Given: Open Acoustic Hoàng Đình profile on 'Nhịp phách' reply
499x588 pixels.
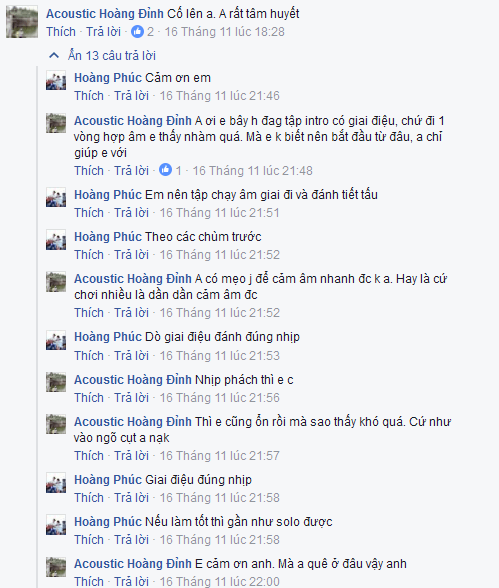Looking at the screenshot, I should pos(133,380).
